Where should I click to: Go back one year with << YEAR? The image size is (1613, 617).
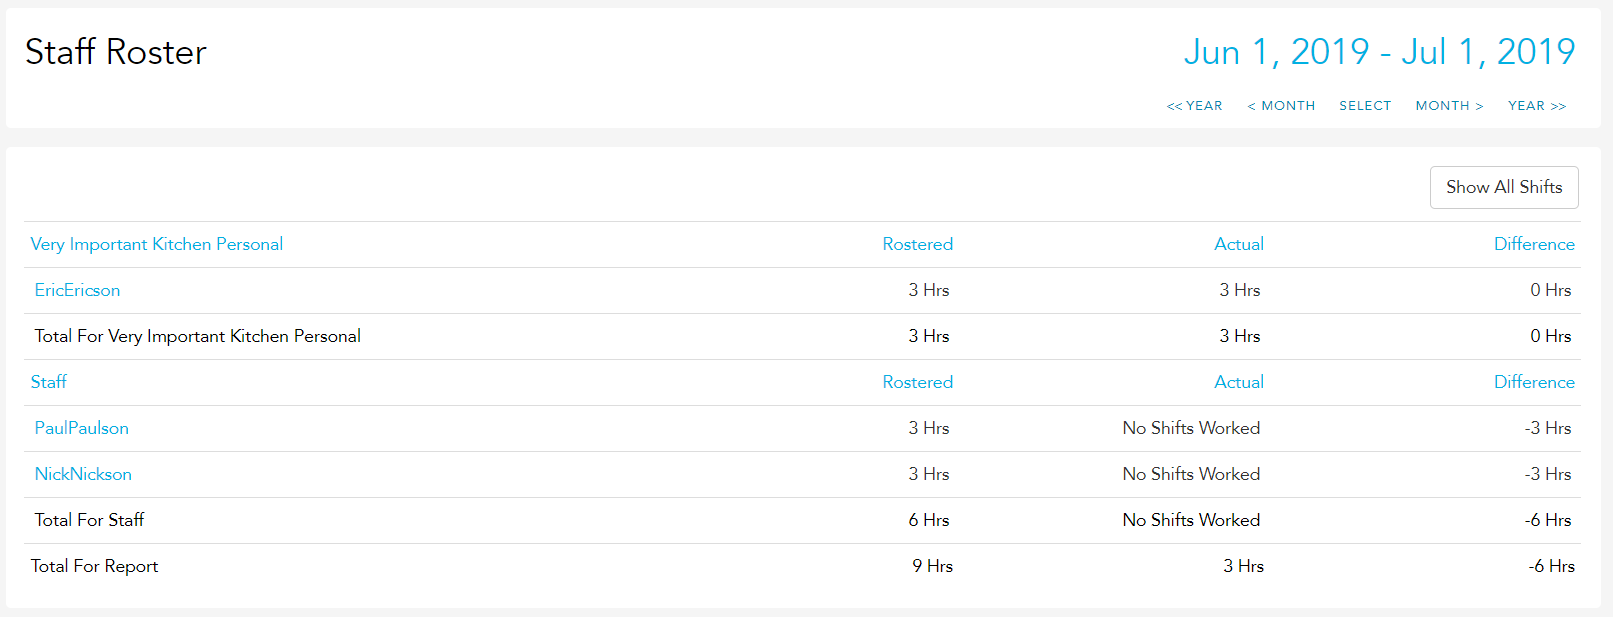tap(1194, 105)
